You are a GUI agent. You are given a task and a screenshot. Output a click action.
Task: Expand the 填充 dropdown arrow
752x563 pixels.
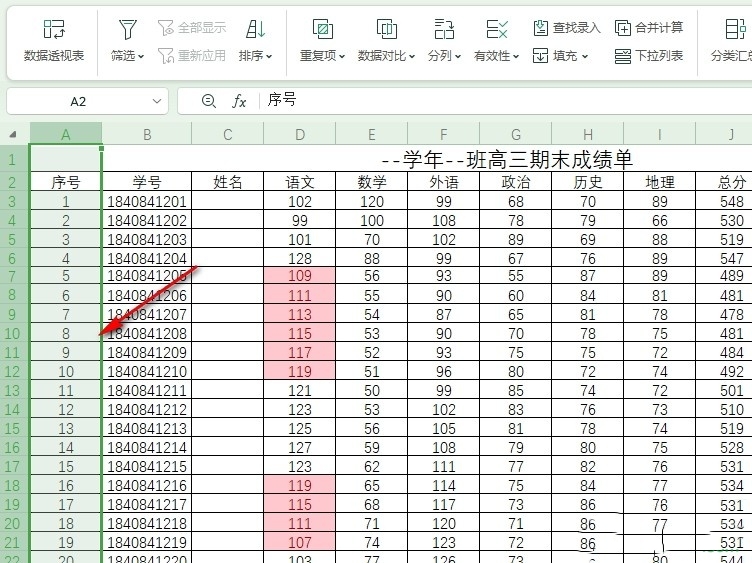coord(585,57)
